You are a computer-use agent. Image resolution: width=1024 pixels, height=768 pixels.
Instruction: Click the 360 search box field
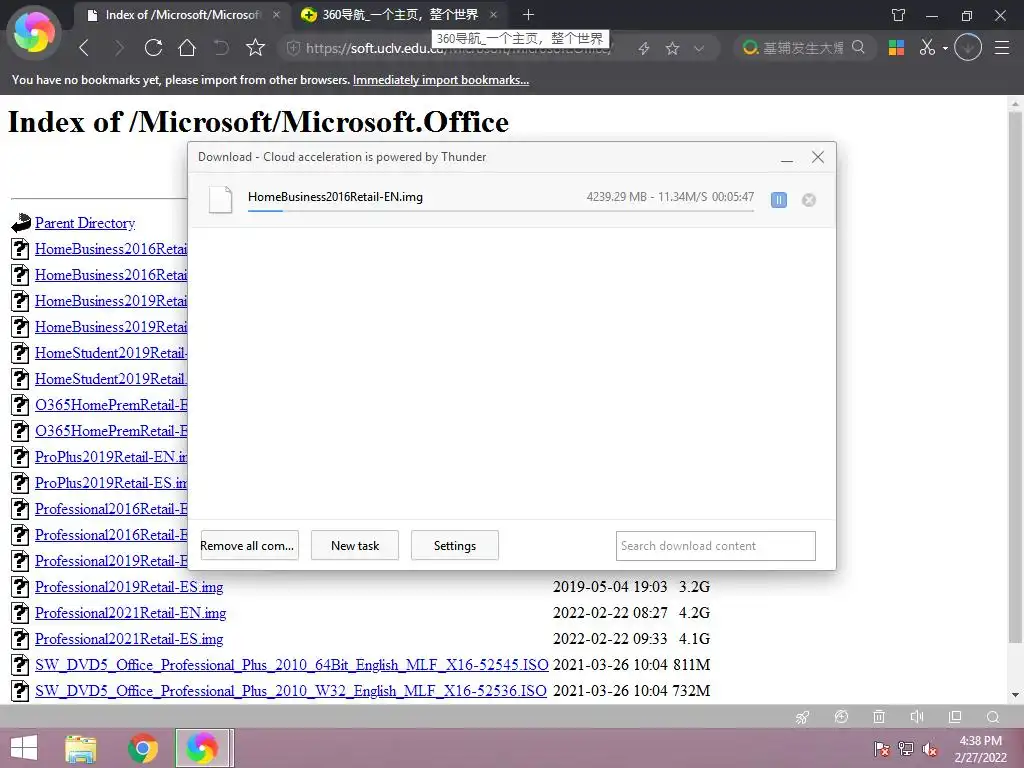click(x=803, y=48)
